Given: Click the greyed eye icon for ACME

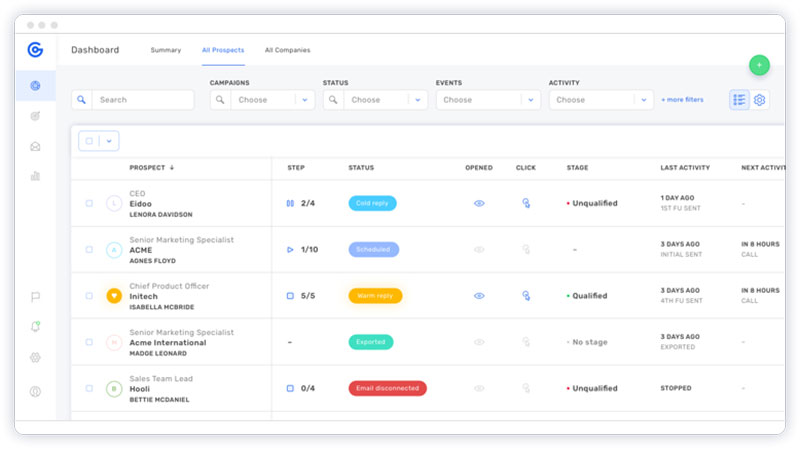Looking at the screenshot, I should point(479,250).
